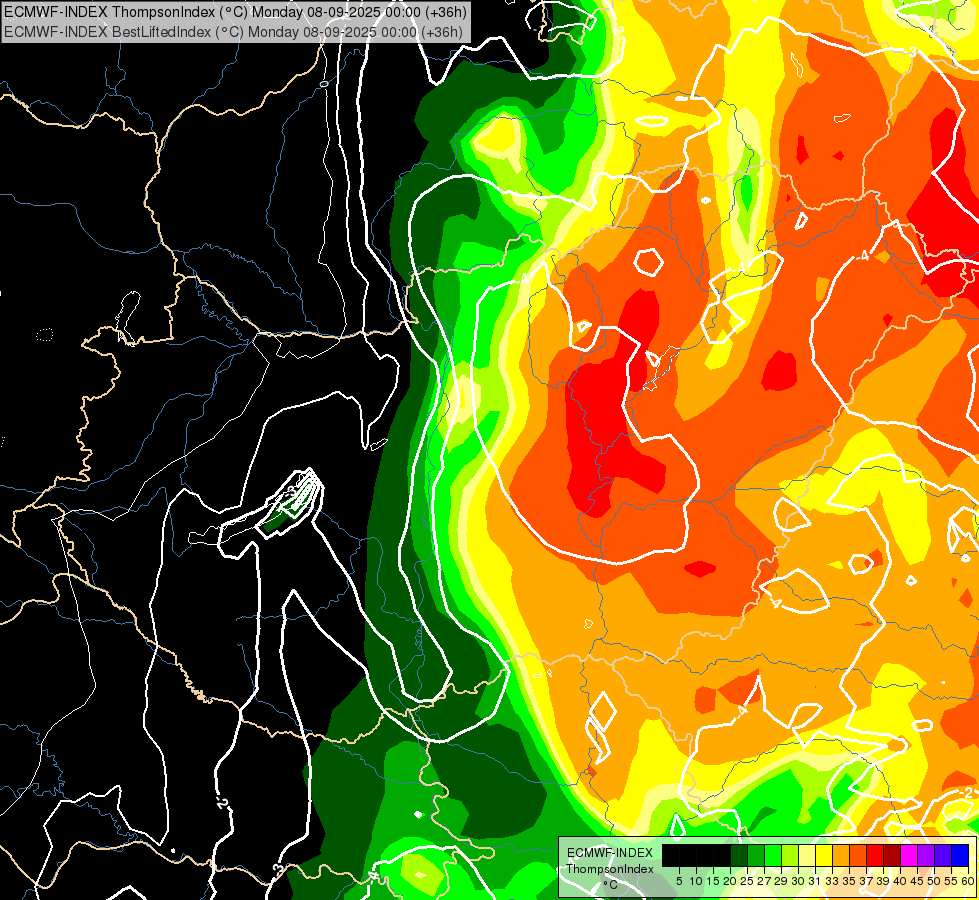Screen dimensions: 979x900
Task: Click the legend tick value '40'
Action: click(x=900, y=881)
